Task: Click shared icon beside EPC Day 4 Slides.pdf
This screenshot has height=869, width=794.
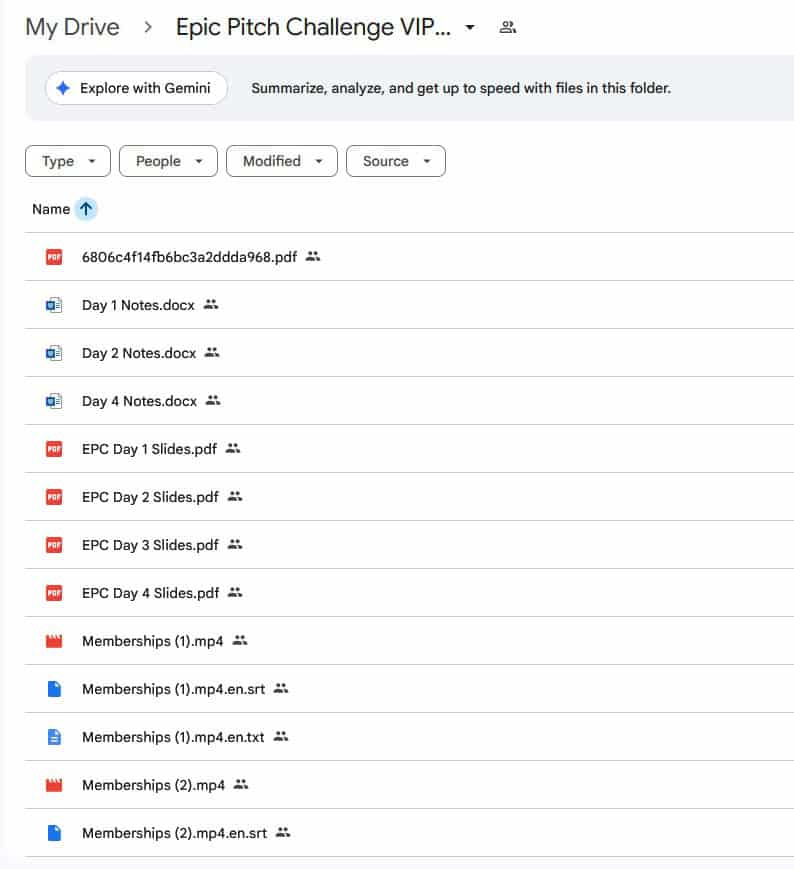Action: tap(235, 592)
